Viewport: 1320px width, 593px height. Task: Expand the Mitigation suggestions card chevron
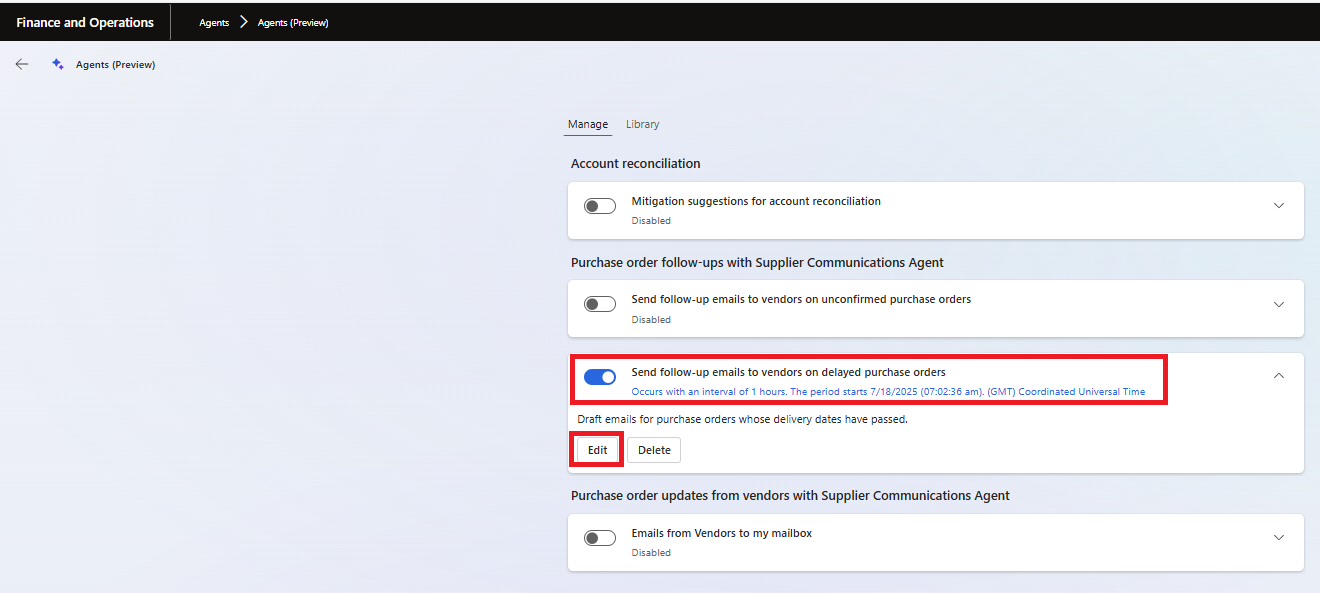(x=1278, y=206)
